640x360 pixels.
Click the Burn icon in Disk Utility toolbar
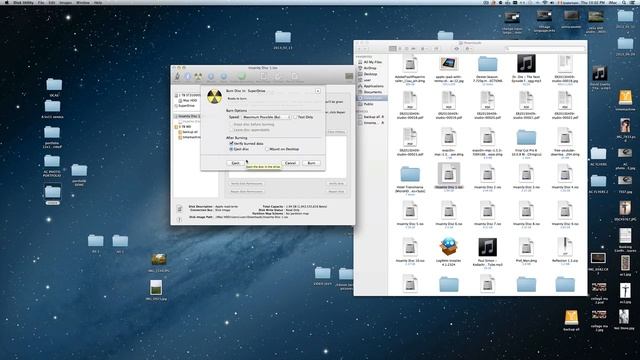[198, 76]
